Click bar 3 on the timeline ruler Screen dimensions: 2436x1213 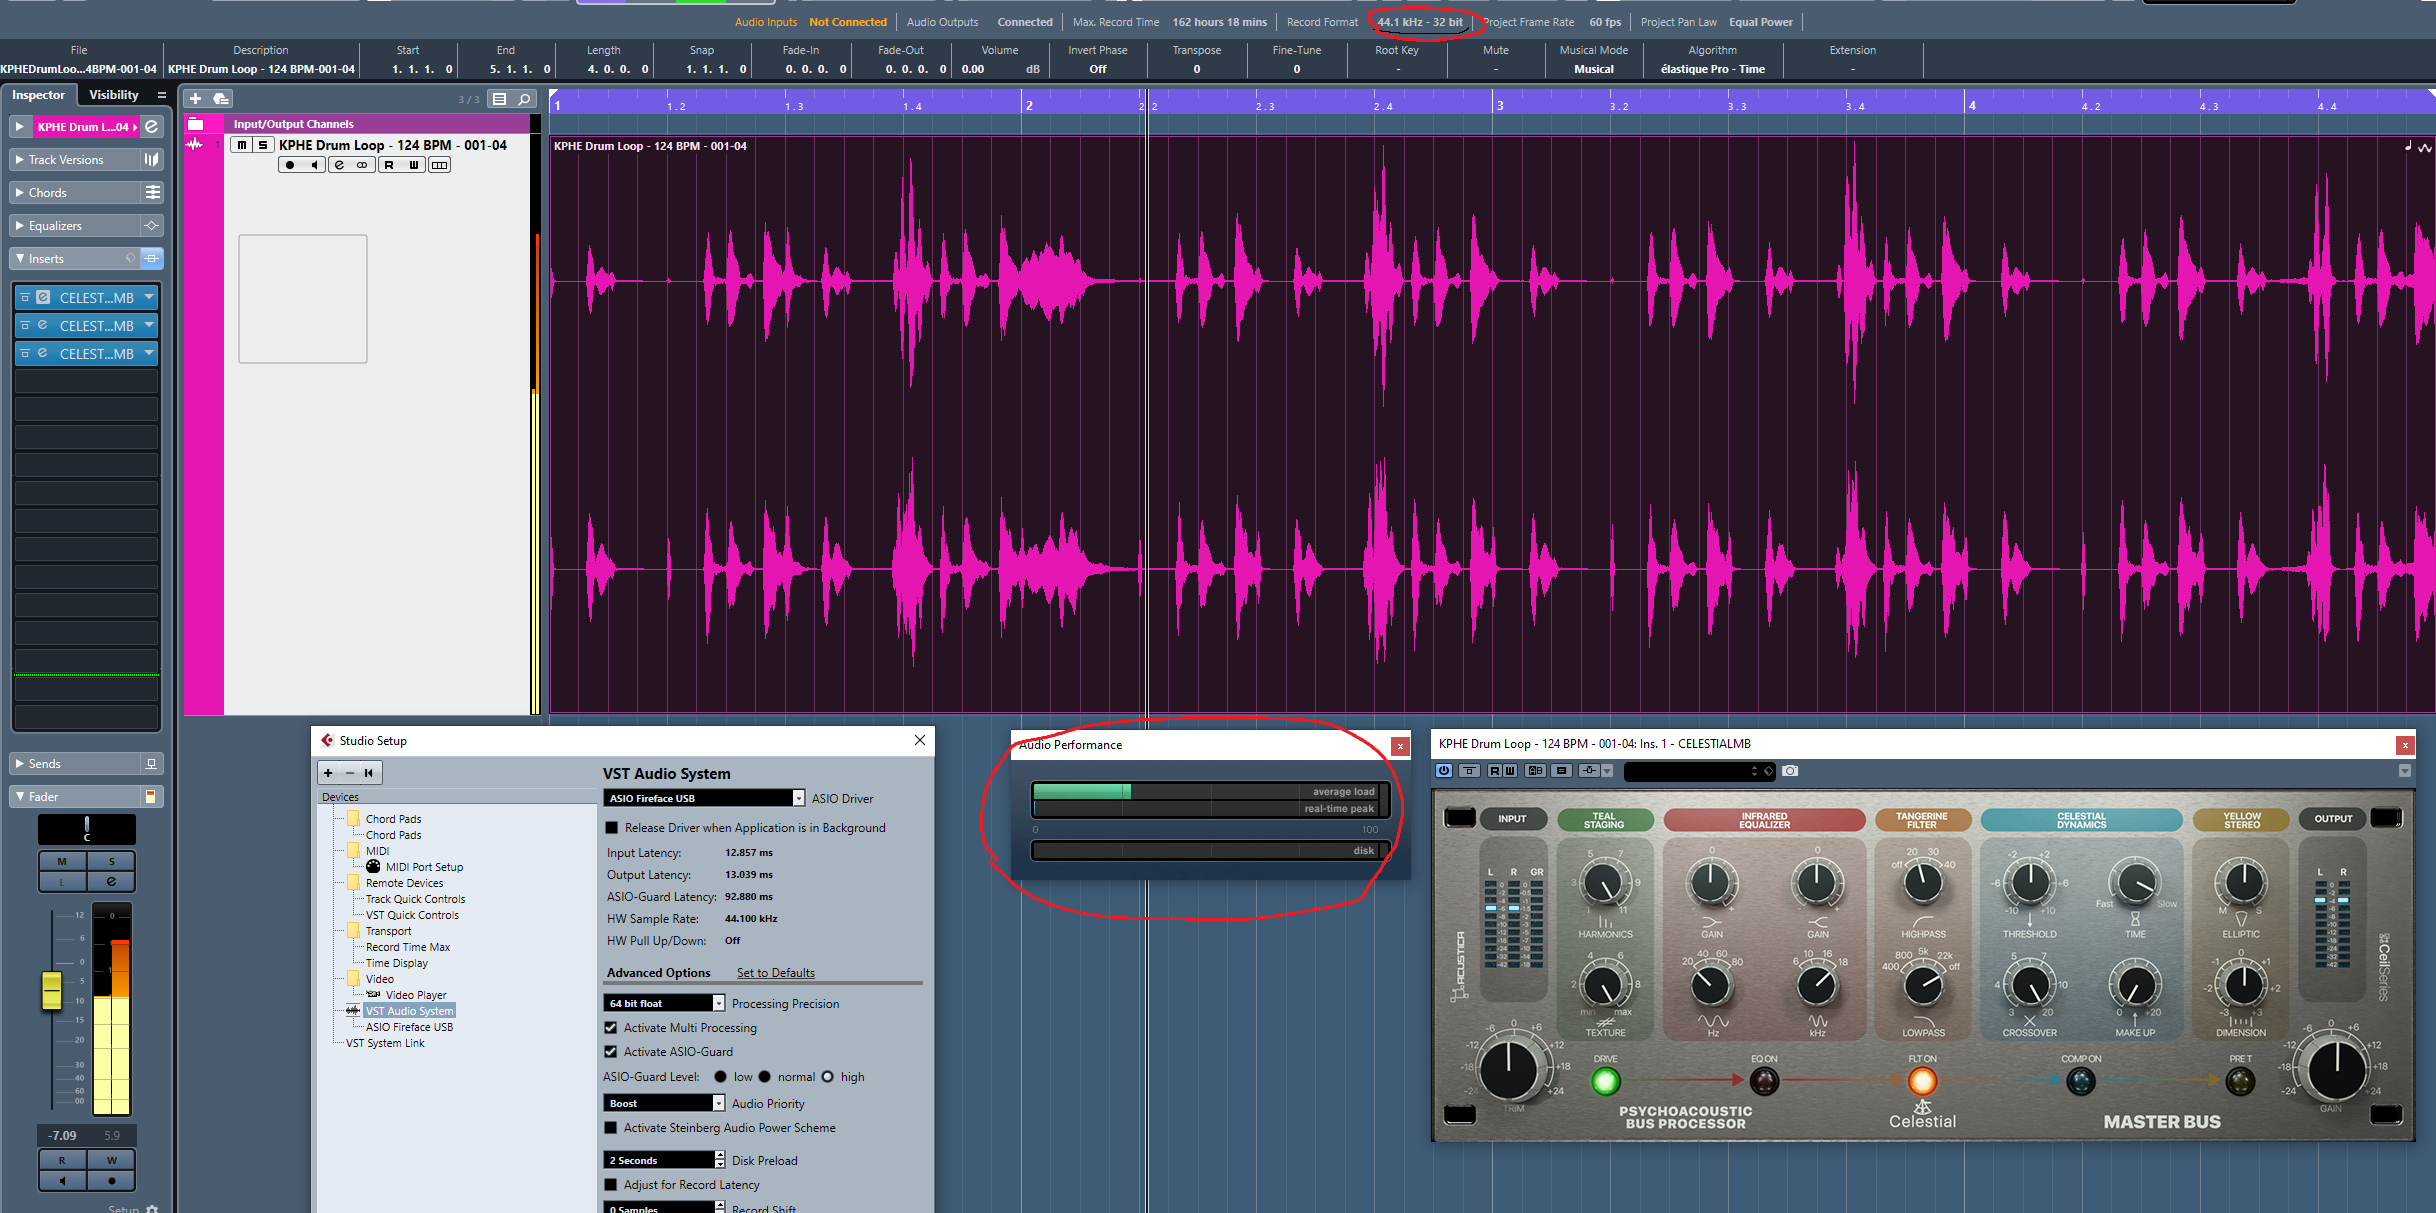[x=1500, y=105]
